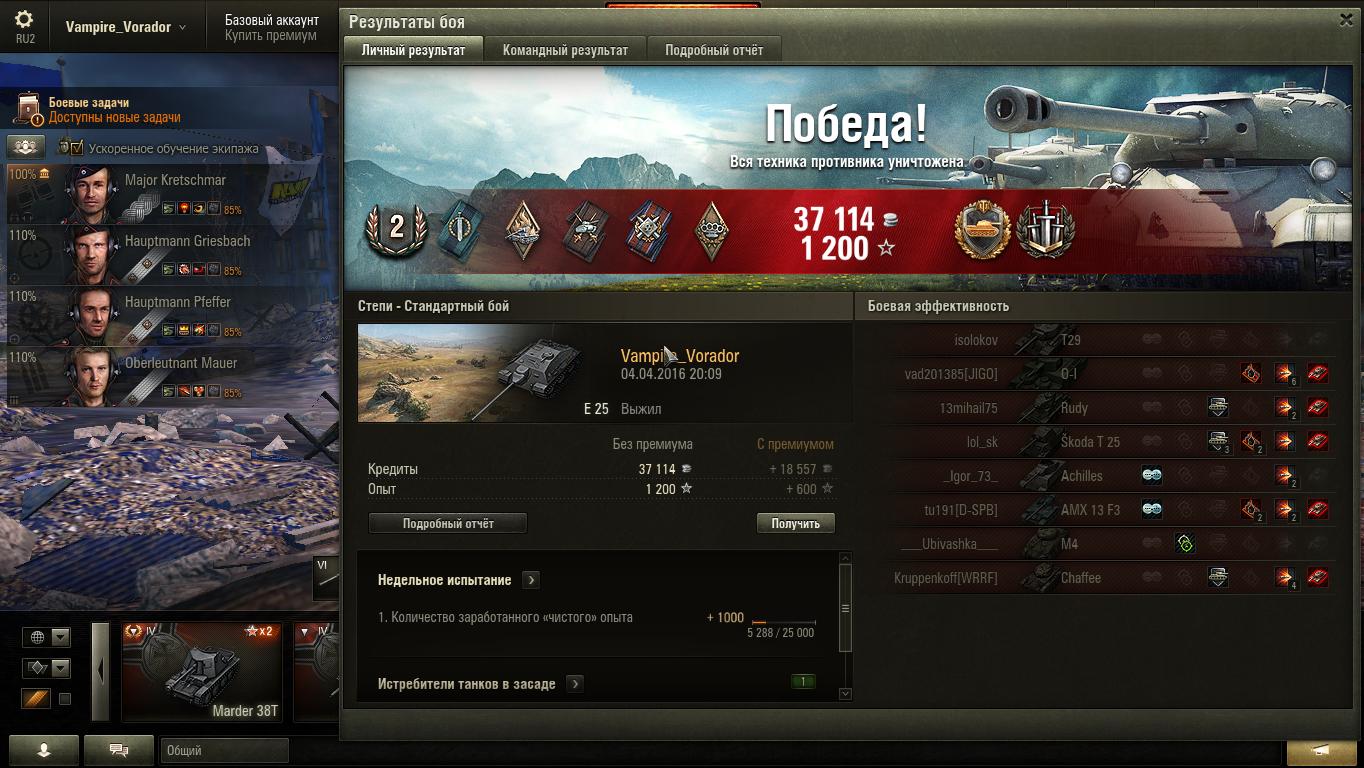
Task: Open the chat channels speech-bubble icon
Action: click(118, 750)
